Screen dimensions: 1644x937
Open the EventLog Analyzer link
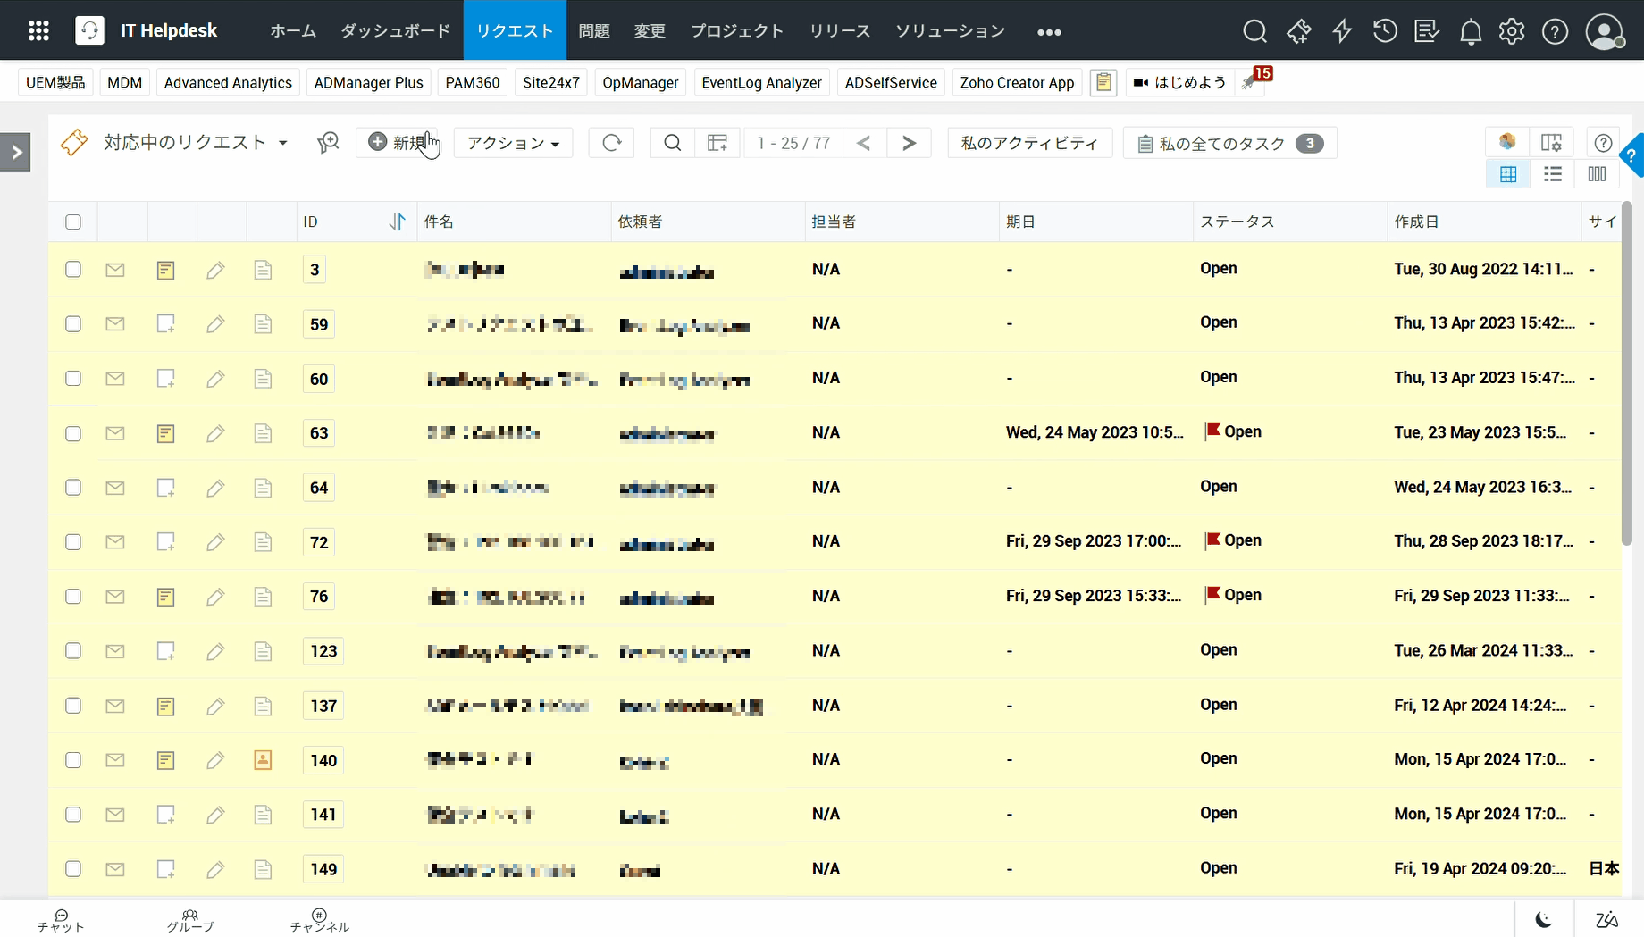click(761, 83)
